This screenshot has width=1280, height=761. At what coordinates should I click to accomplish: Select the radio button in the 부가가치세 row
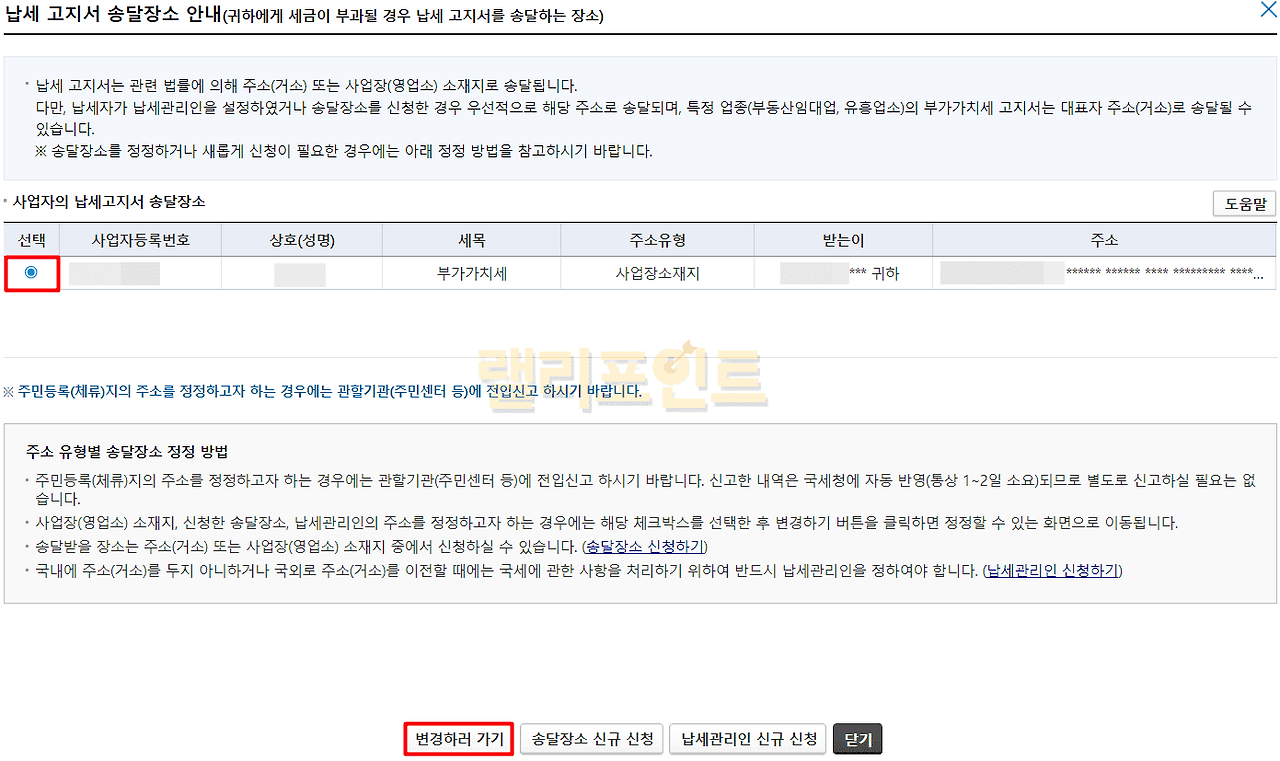pyautogui.click(x=31, y=272)
